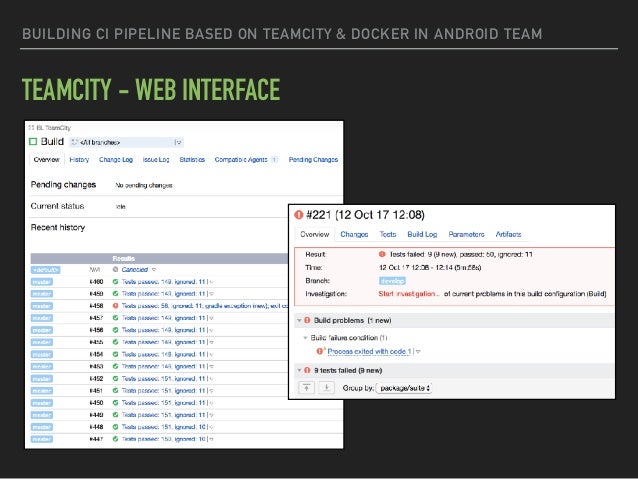This screenshot has width=638, height=479.
Task: Open 'Group by' package/suite dropdown
Action: [404, 388]
